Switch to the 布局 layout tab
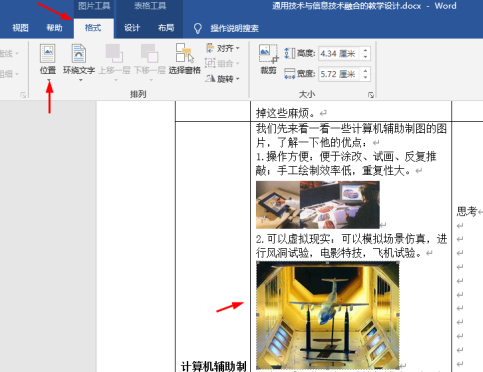Image resolution: width=483 pixels, height=372 pixels. coord(166,28)
